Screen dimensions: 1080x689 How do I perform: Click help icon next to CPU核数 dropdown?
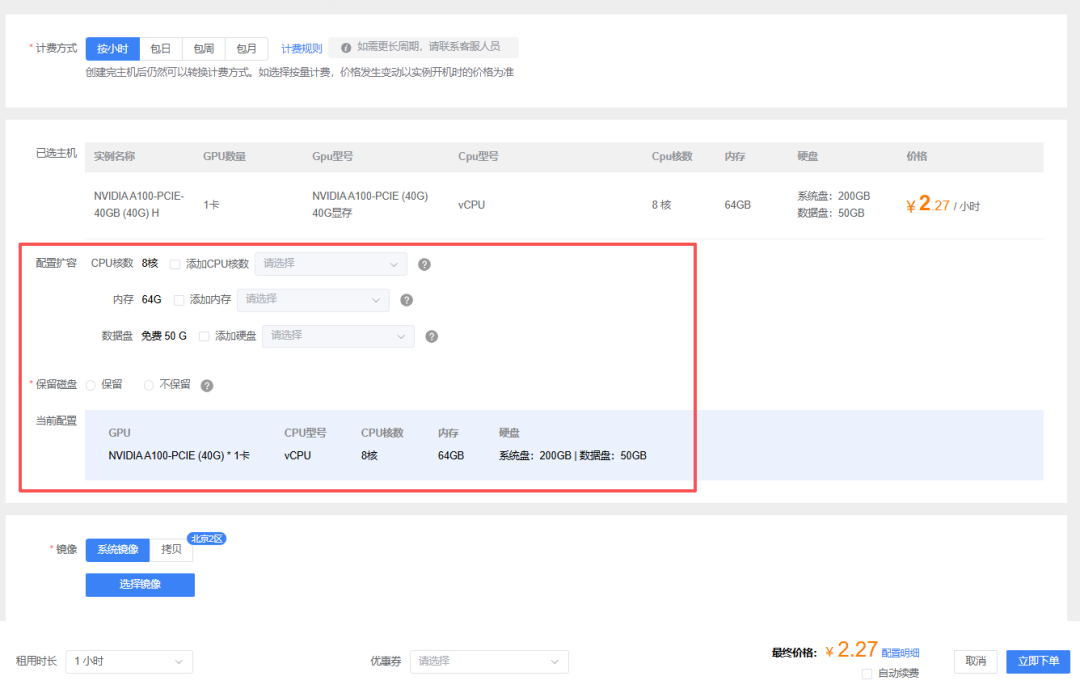pos(424,265)
